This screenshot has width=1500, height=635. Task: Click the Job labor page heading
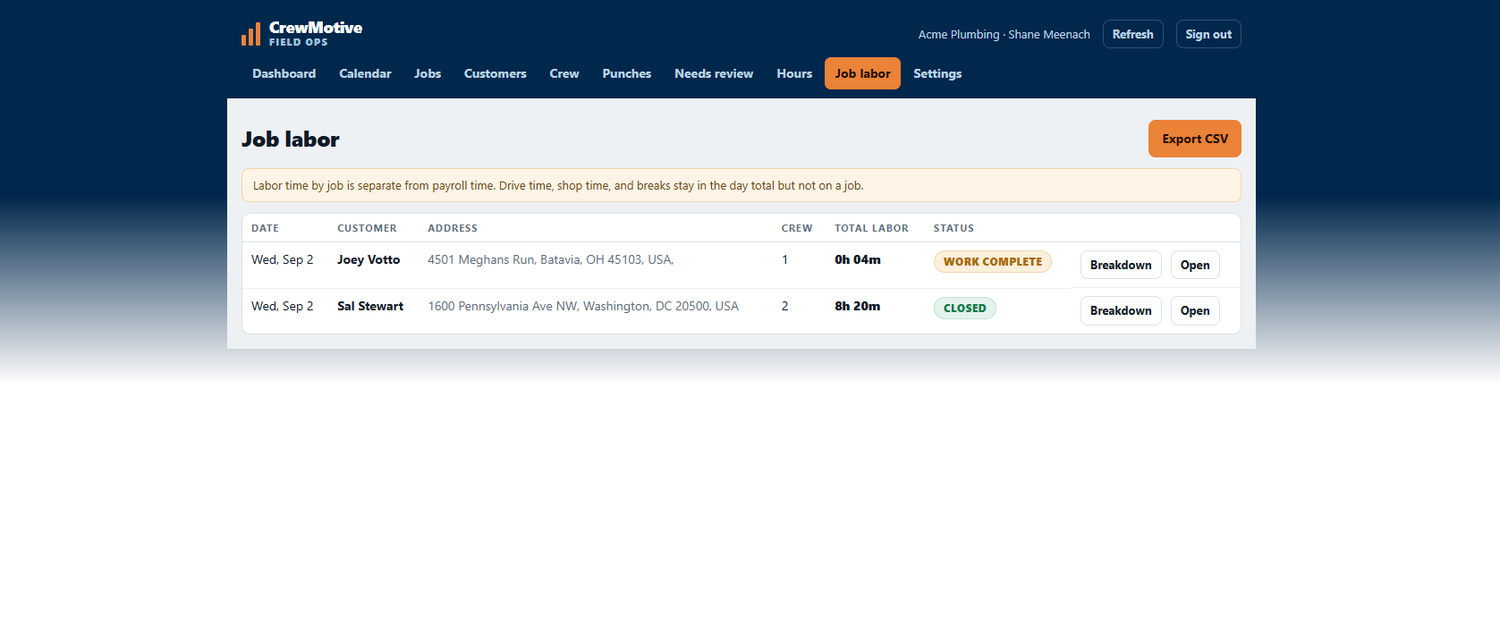(290, 139)
